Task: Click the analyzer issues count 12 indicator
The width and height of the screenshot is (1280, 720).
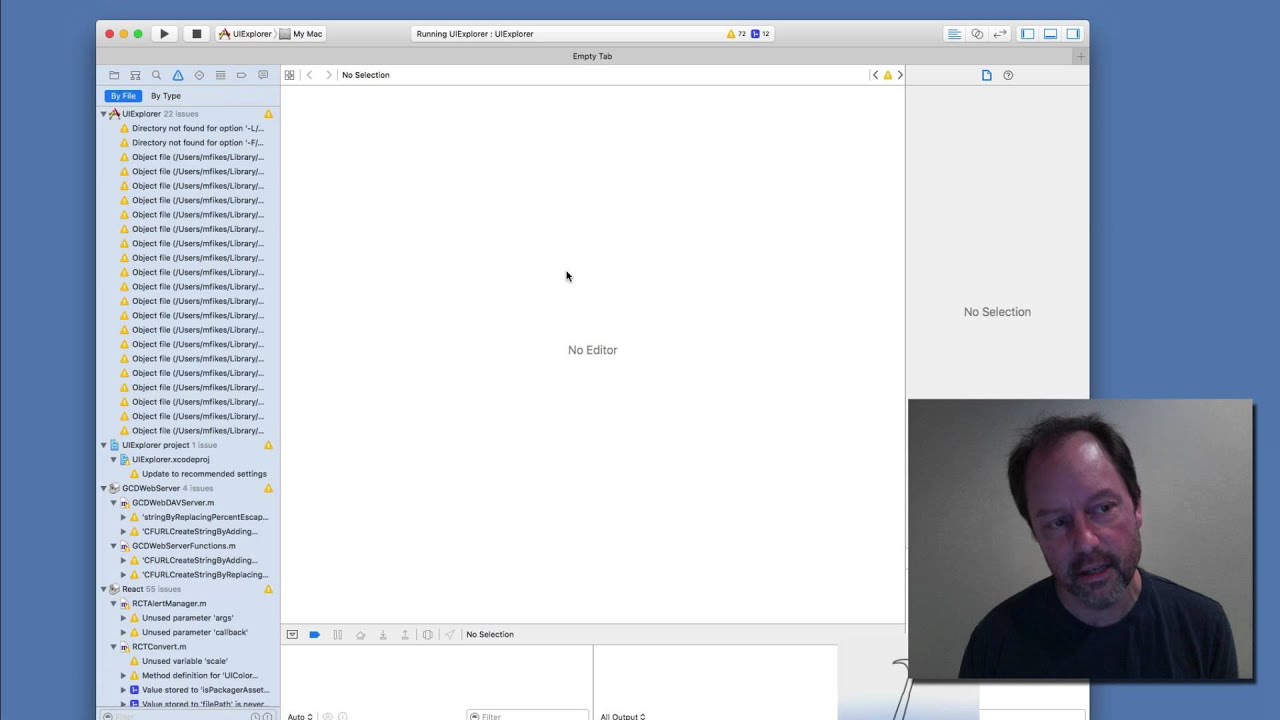Action: pyautogui.click(x=760, y=34)
